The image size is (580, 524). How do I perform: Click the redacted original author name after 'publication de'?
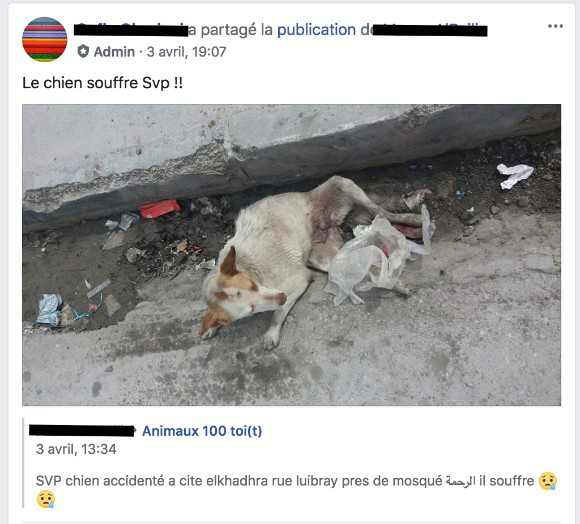click(x=429, y=30)
